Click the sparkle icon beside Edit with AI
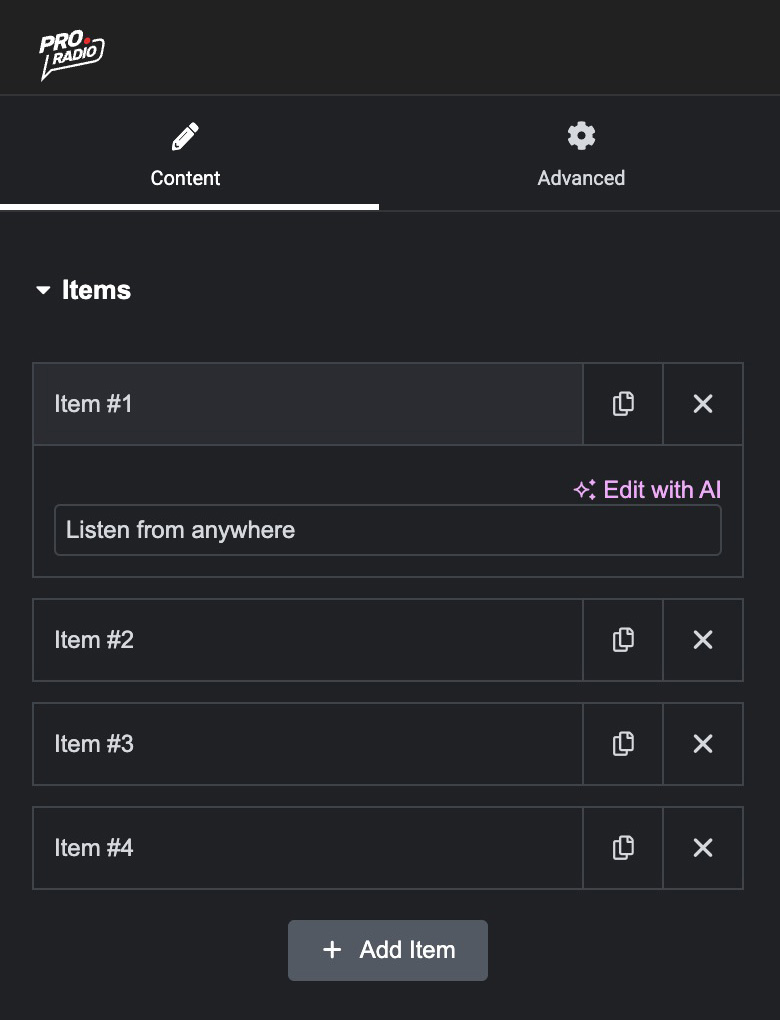Viewport: 780px width, 1020px height. [x=584, y=490]
